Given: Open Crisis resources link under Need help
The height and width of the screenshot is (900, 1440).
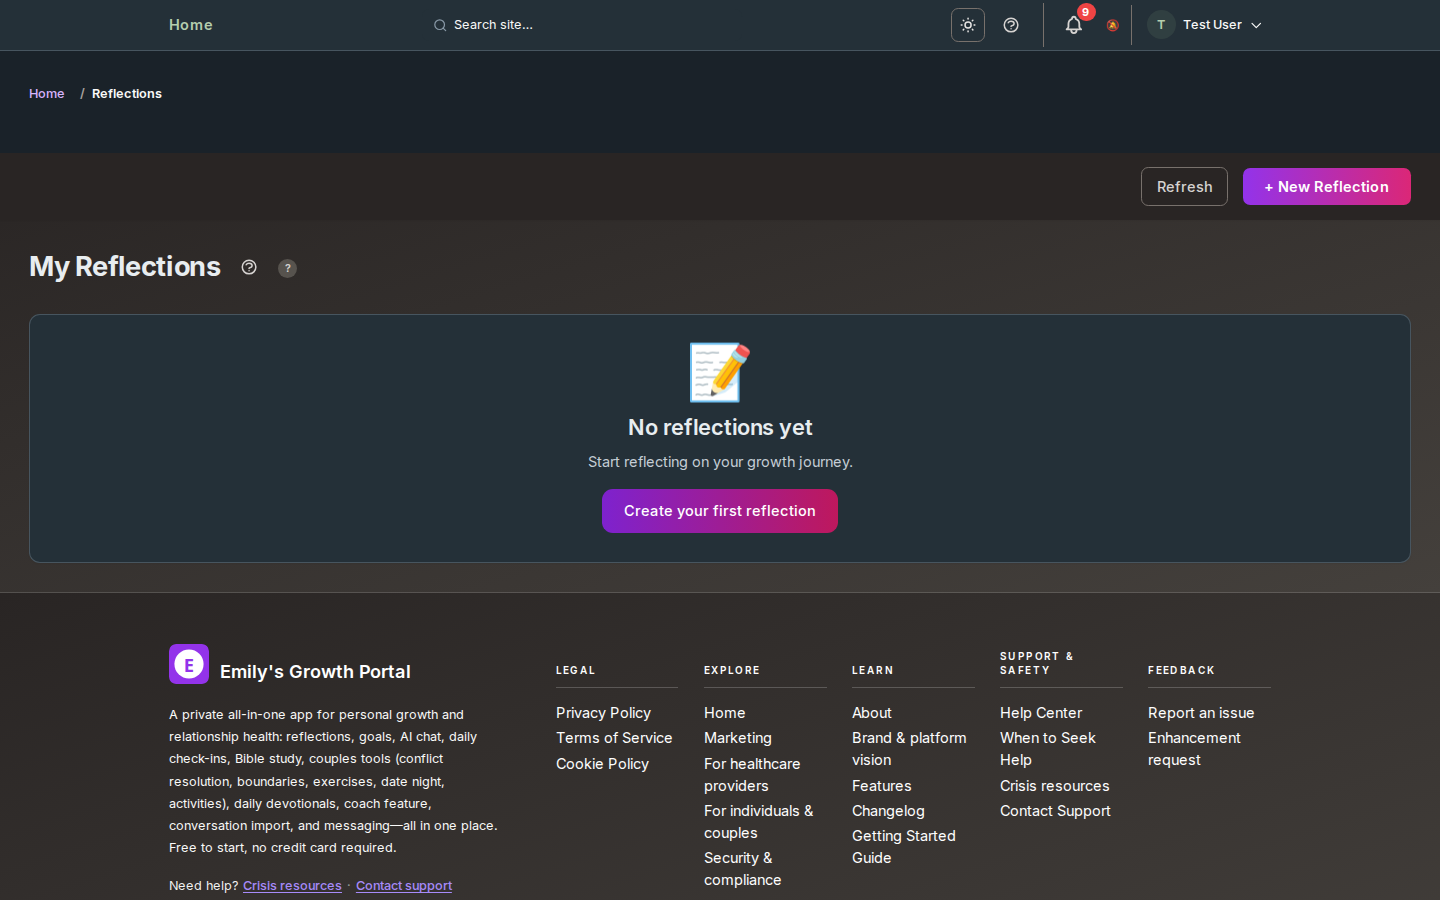Looking at the screenshot, I should point(292,886).
